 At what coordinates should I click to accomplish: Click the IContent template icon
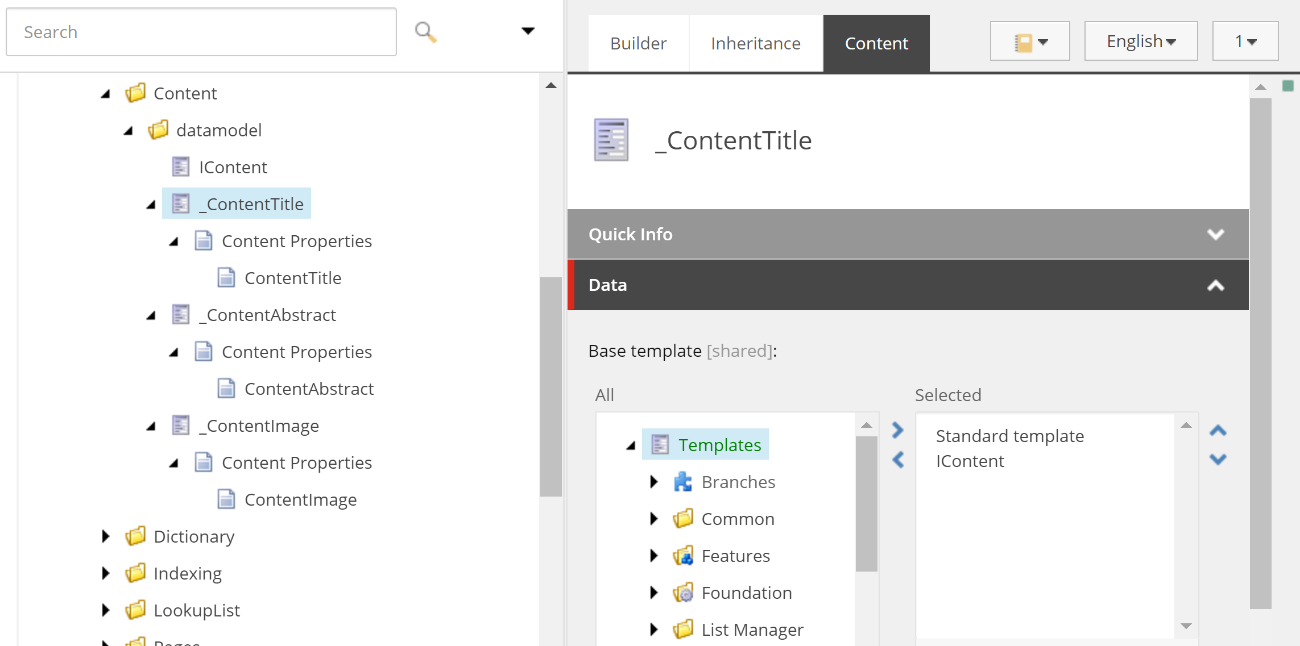[x=182, y=166]
